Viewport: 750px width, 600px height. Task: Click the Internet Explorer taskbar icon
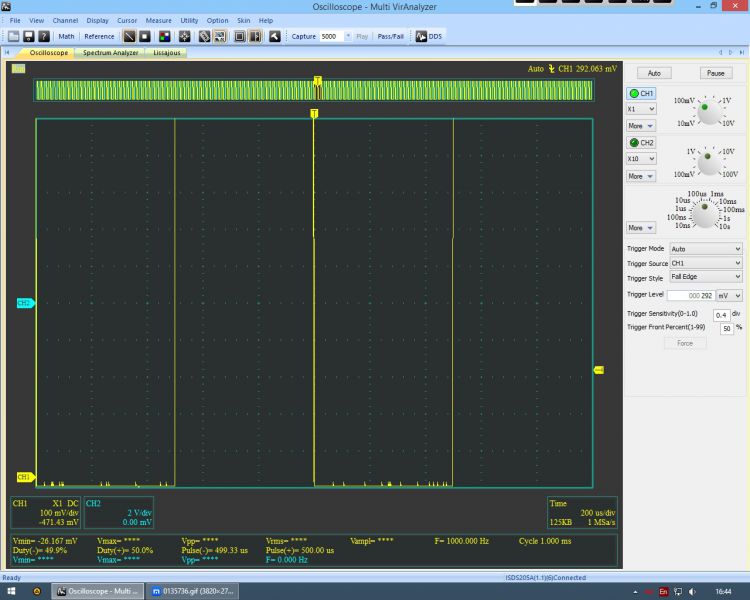[x=37, y=591]
